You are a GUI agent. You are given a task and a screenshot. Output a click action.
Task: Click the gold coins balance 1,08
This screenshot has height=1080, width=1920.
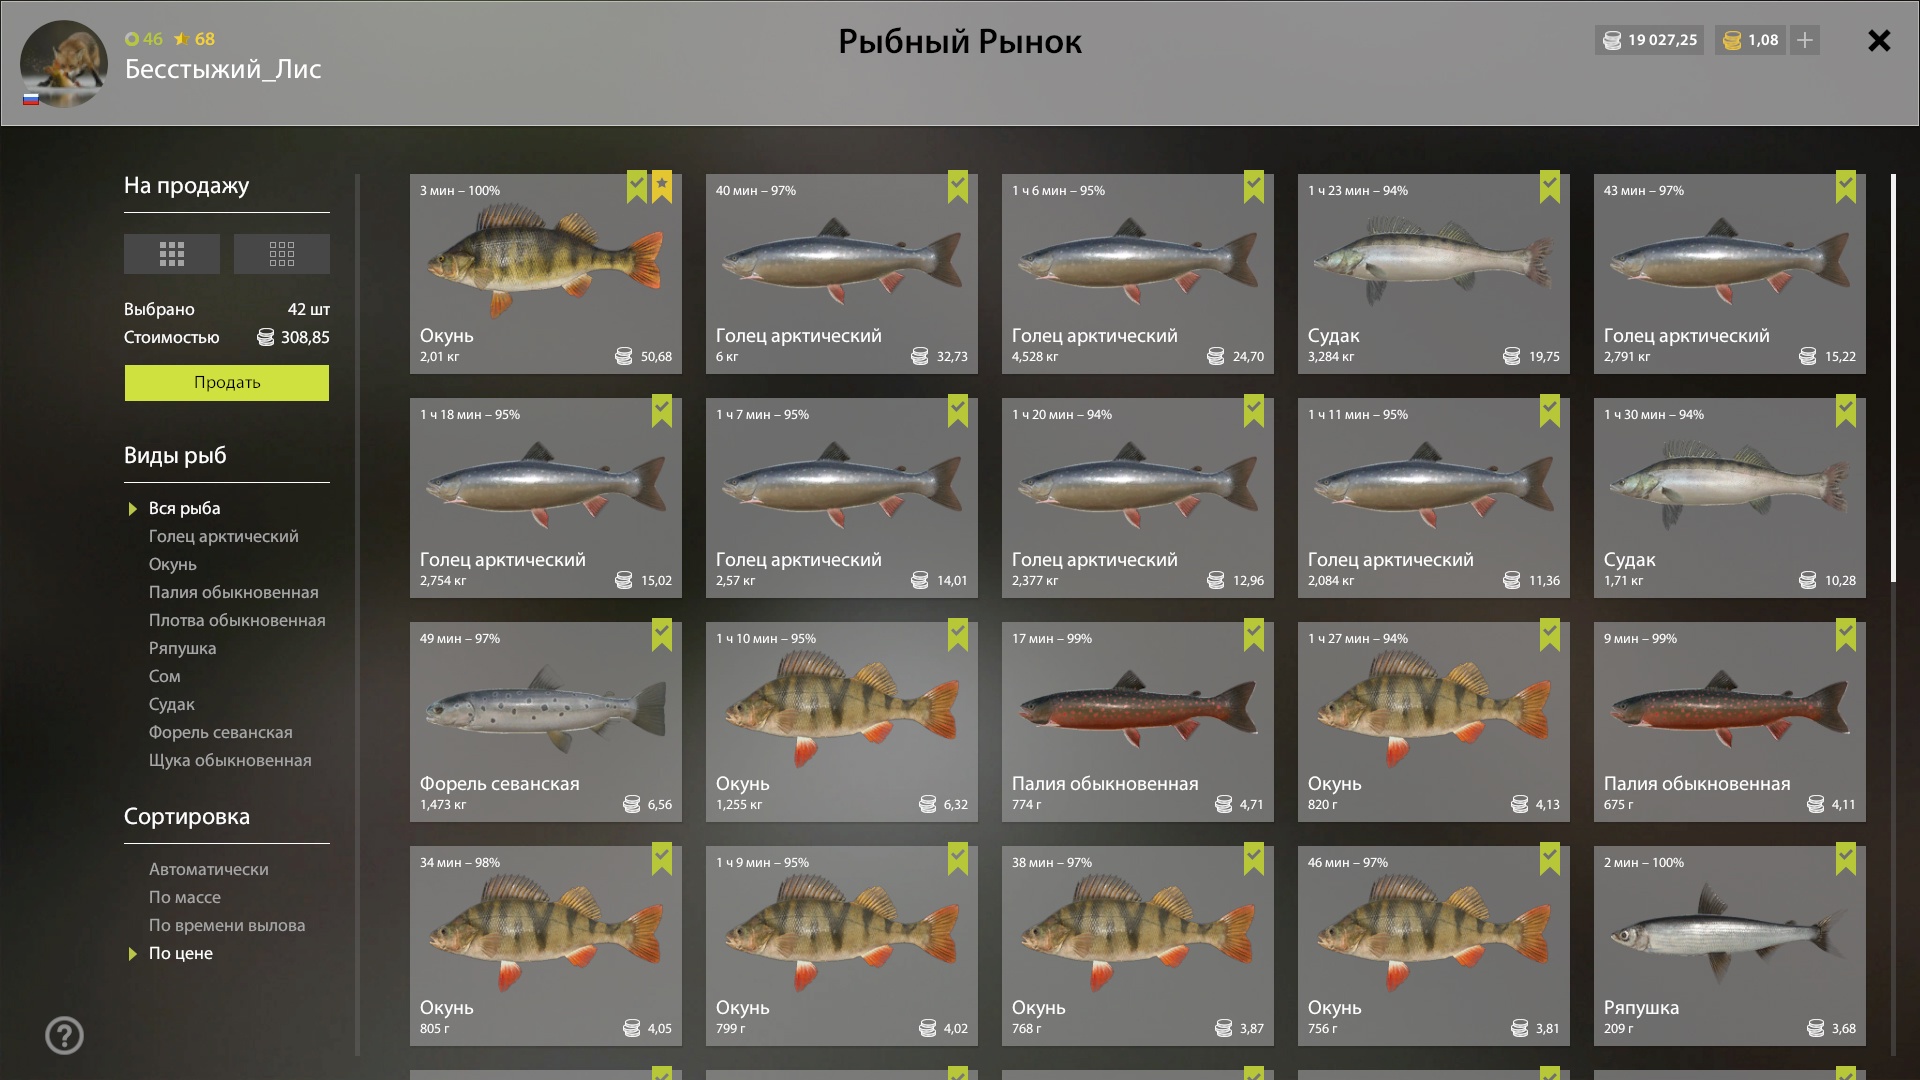click(x=1751, y=40)
